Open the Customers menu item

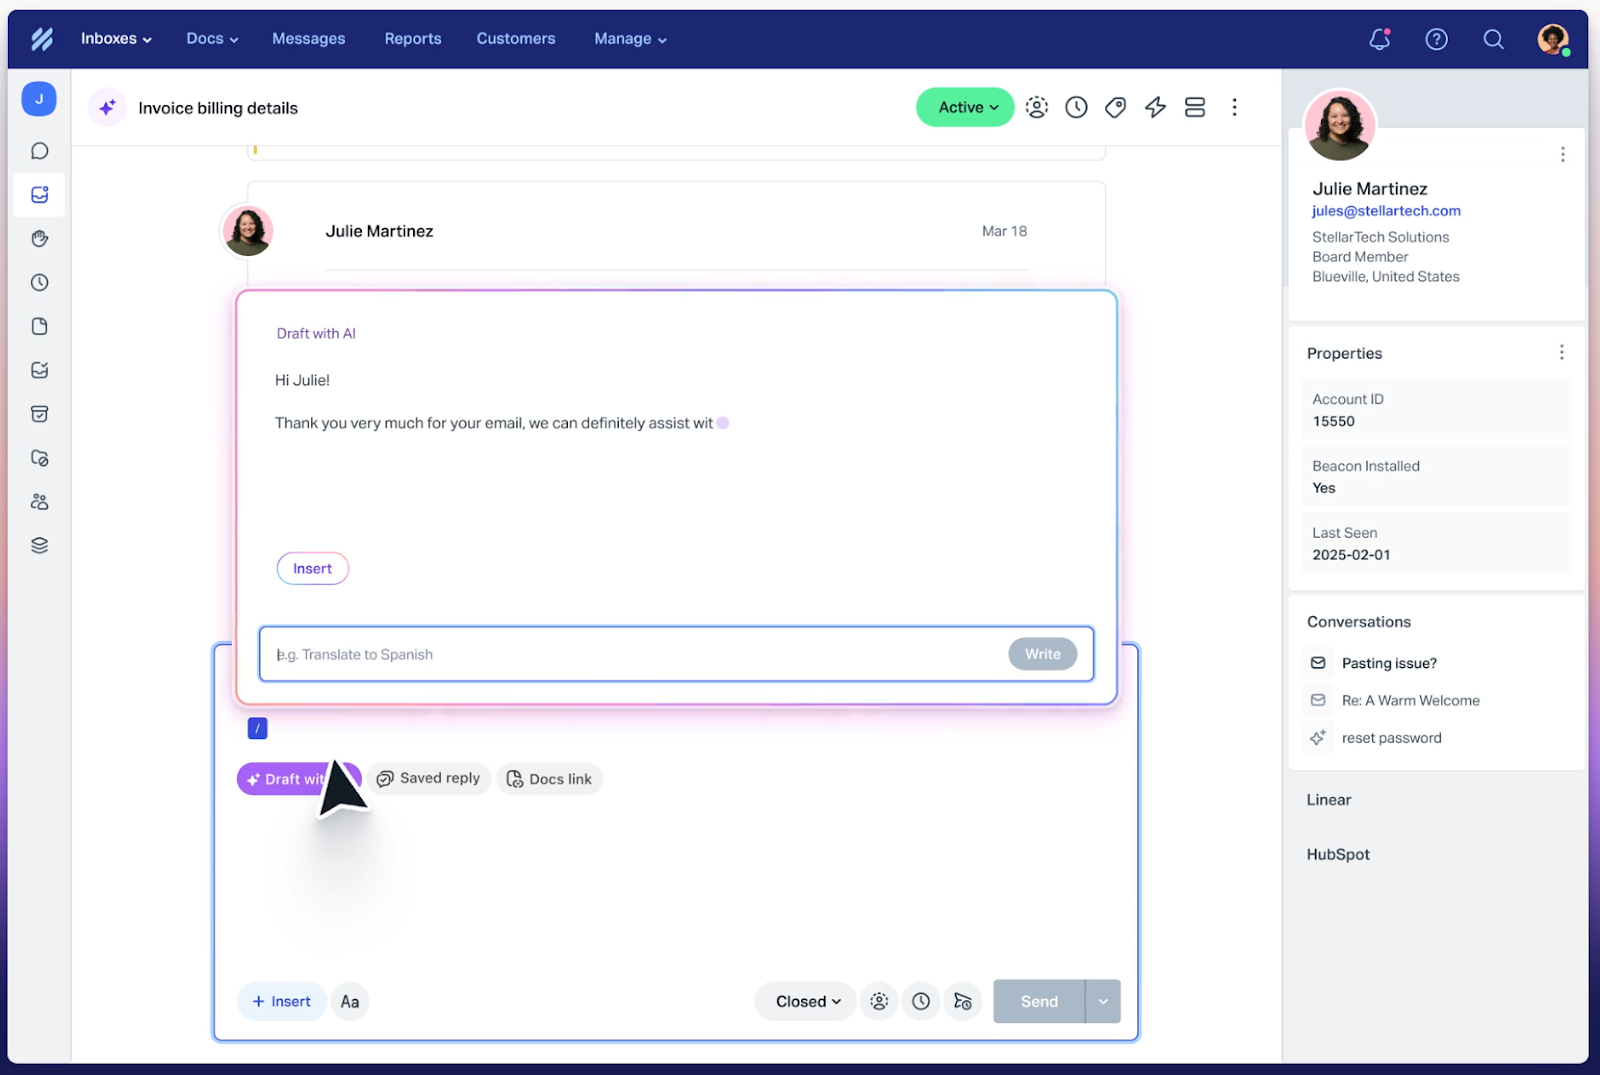click(516, 39)
